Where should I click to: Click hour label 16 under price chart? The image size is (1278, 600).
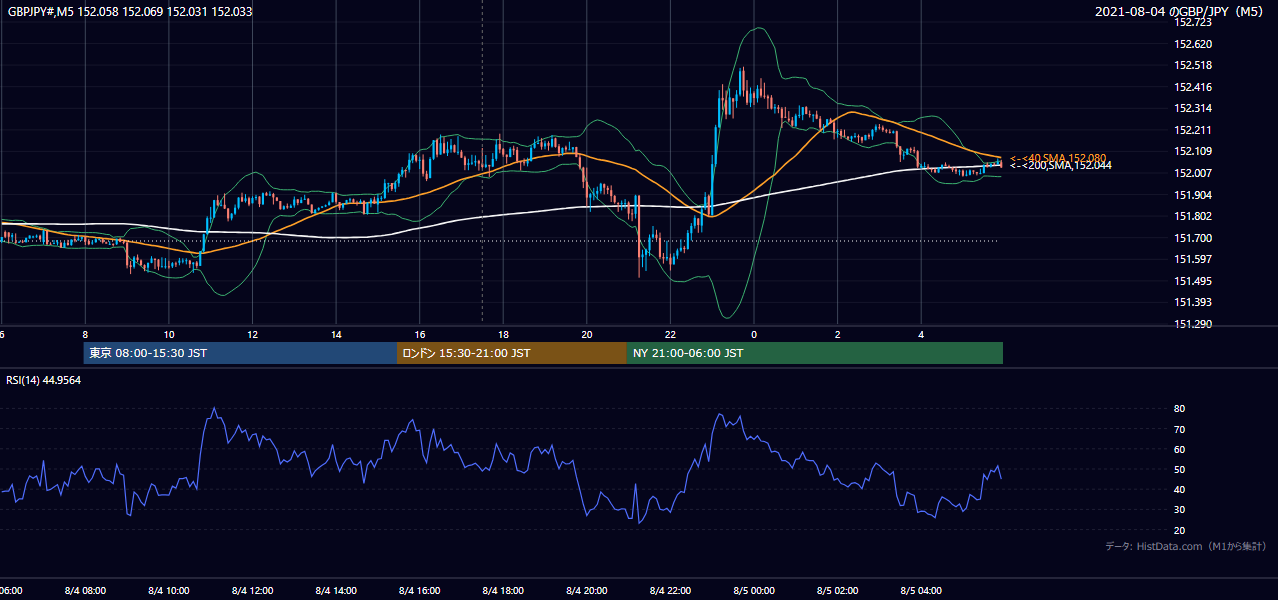(x=420, y=334)
